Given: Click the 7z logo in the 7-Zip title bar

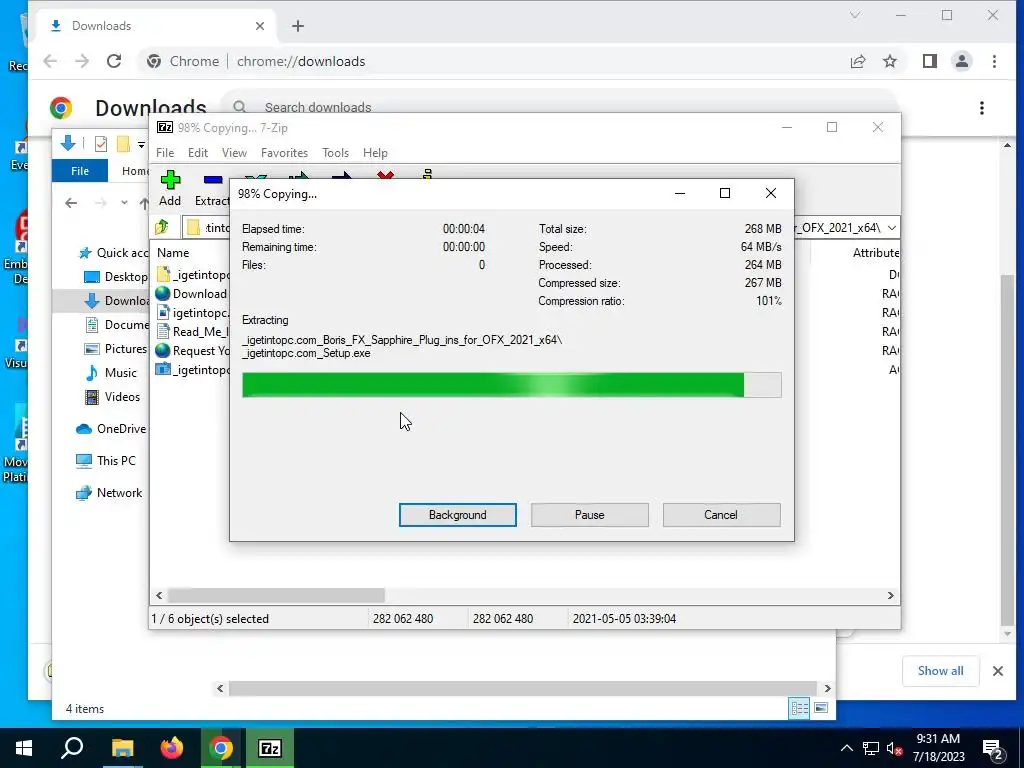Looking at the screenshot, I should (165, 127).
